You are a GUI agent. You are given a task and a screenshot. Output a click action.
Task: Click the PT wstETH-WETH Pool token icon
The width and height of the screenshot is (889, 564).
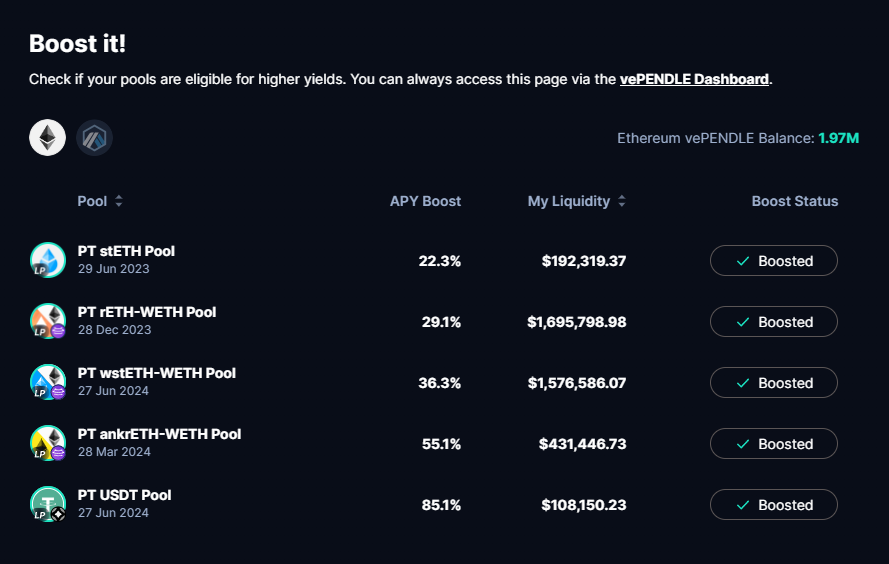point(47,382)
